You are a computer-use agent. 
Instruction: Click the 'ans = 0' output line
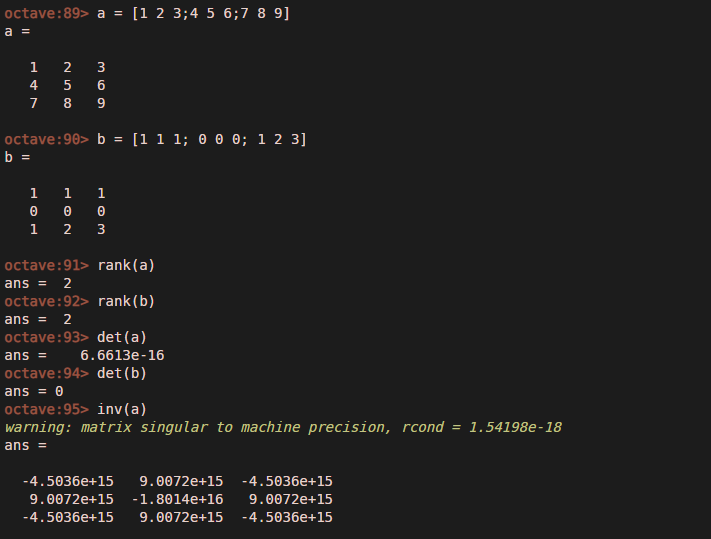34,391
